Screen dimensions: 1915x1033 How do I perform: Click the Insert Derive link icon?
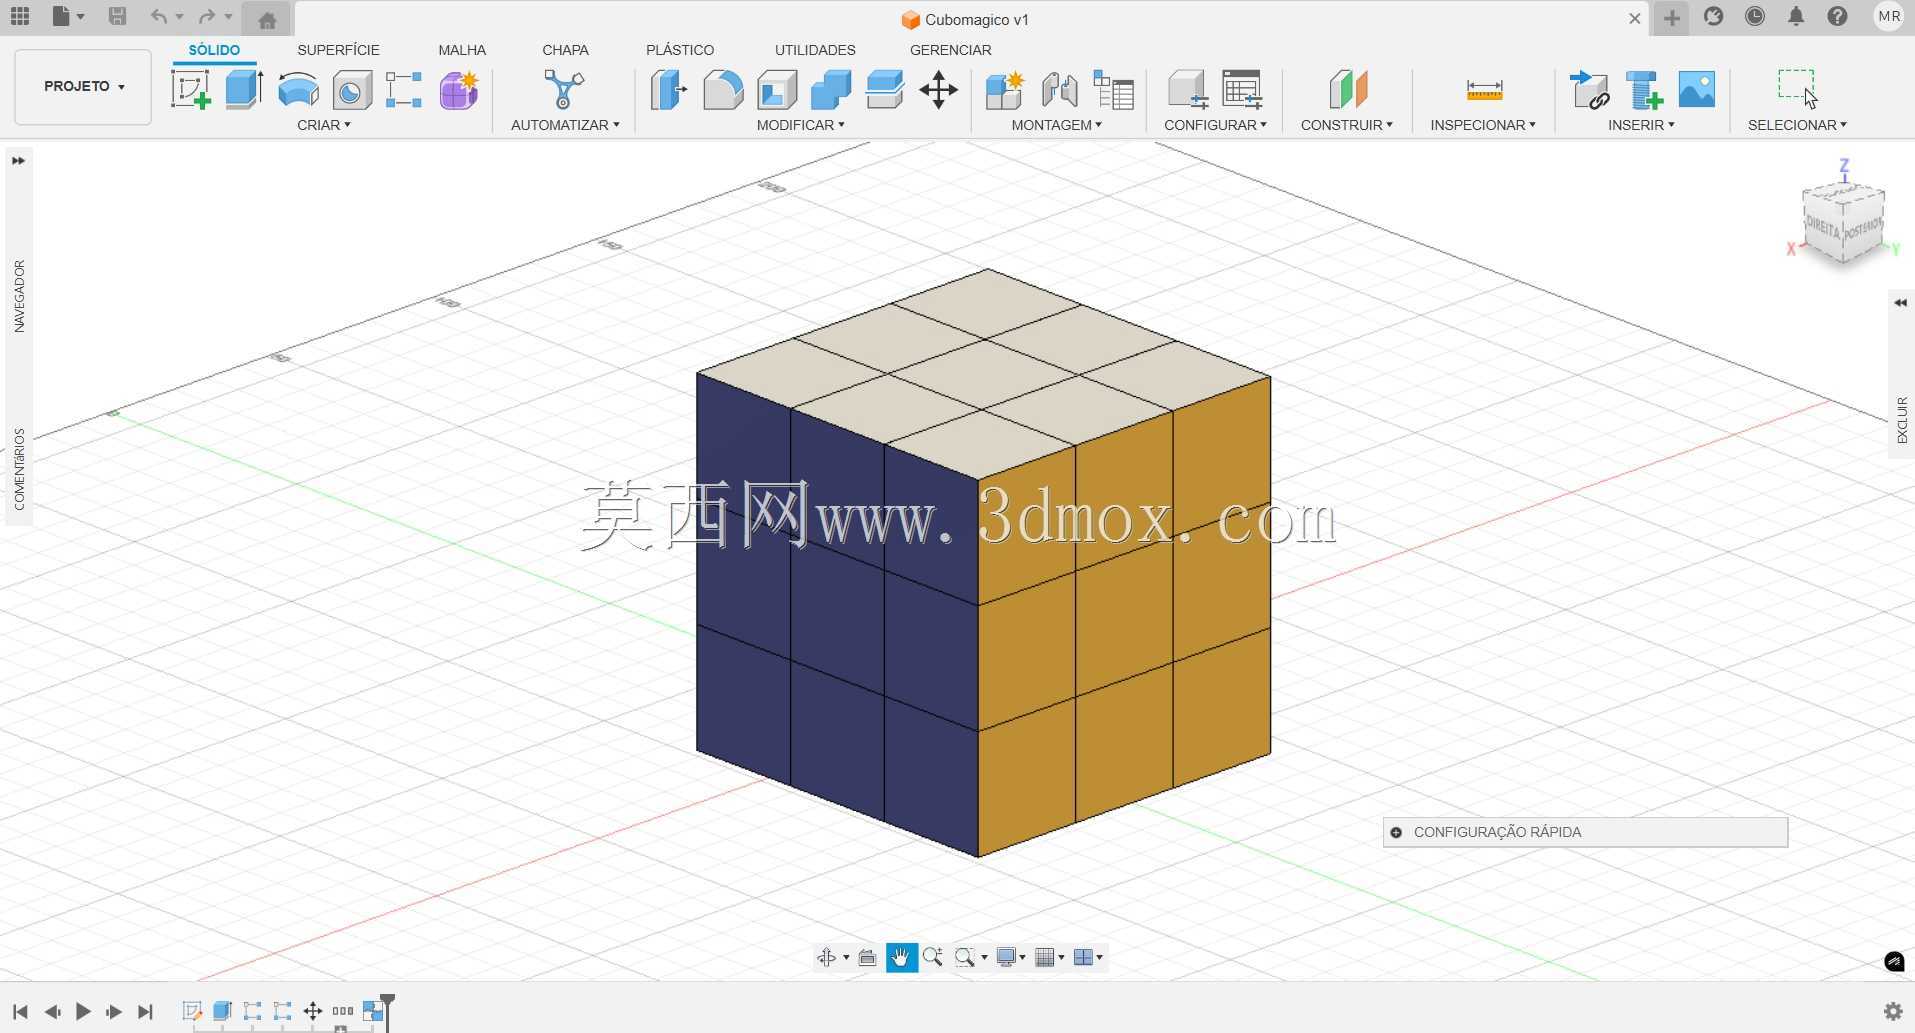pos(1589,90)
